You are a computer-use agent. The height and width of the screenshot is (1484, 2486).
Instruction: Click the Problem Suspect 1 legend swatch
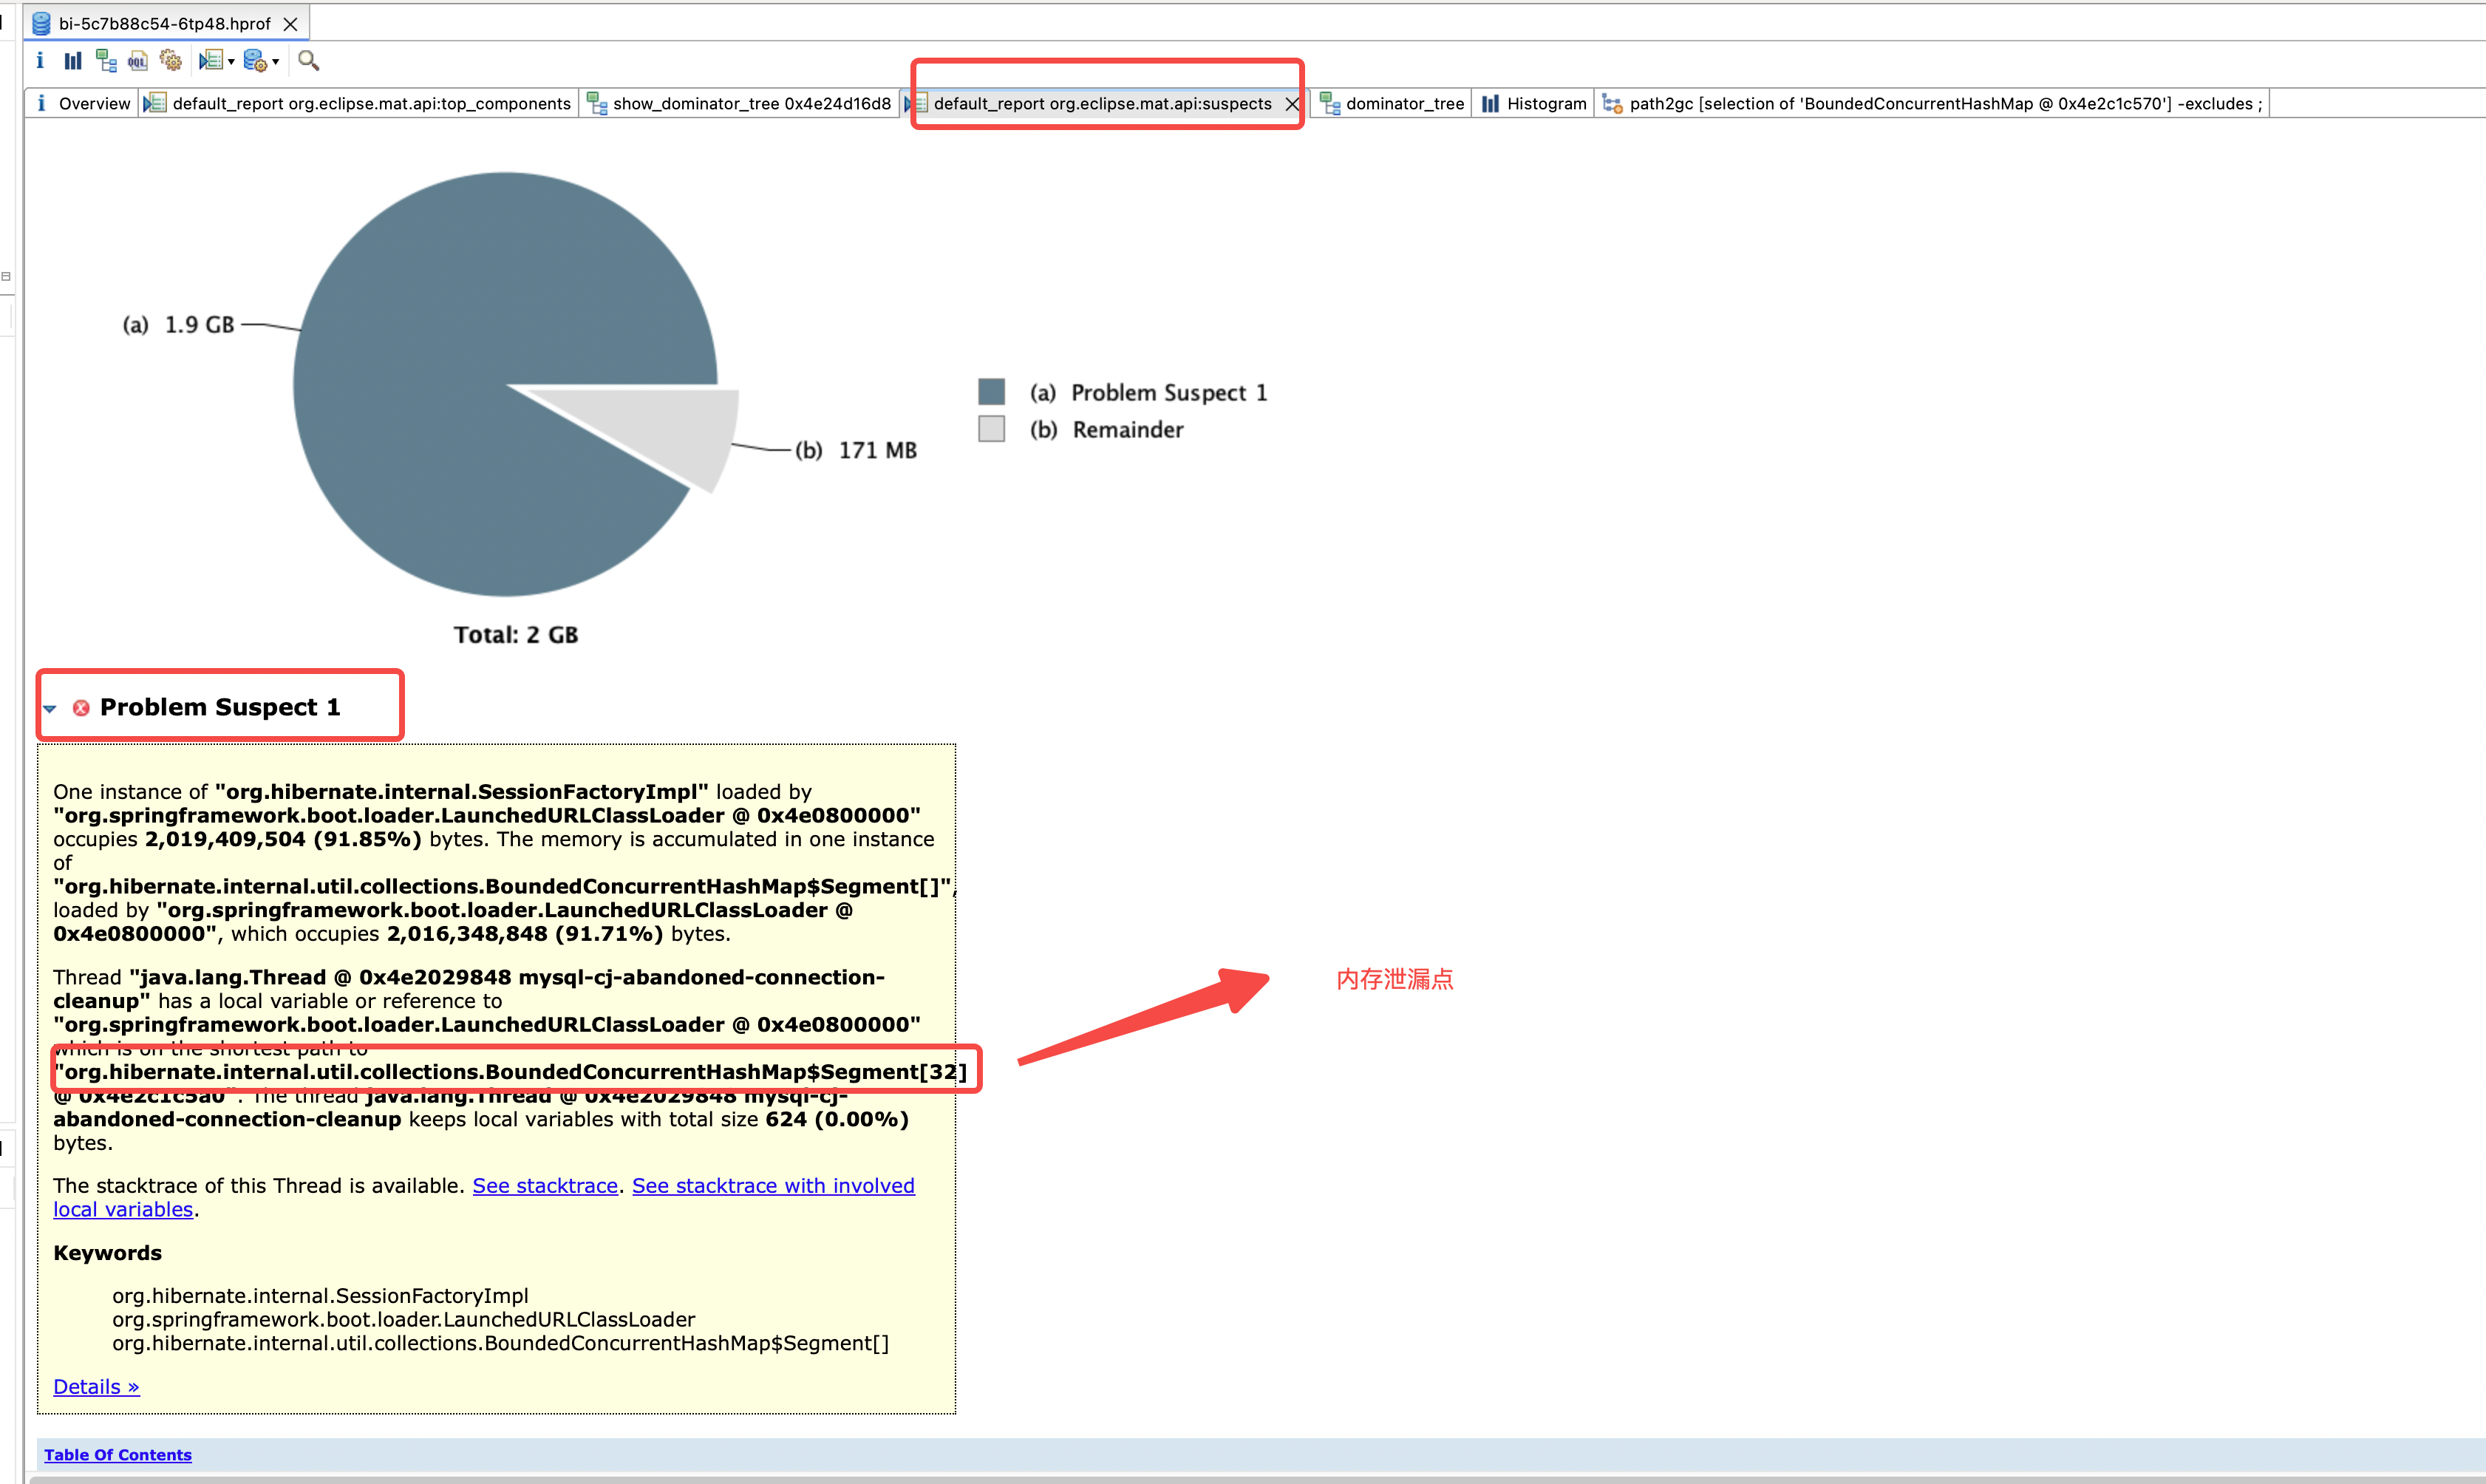pyautogui.click(x=991, y=391)
